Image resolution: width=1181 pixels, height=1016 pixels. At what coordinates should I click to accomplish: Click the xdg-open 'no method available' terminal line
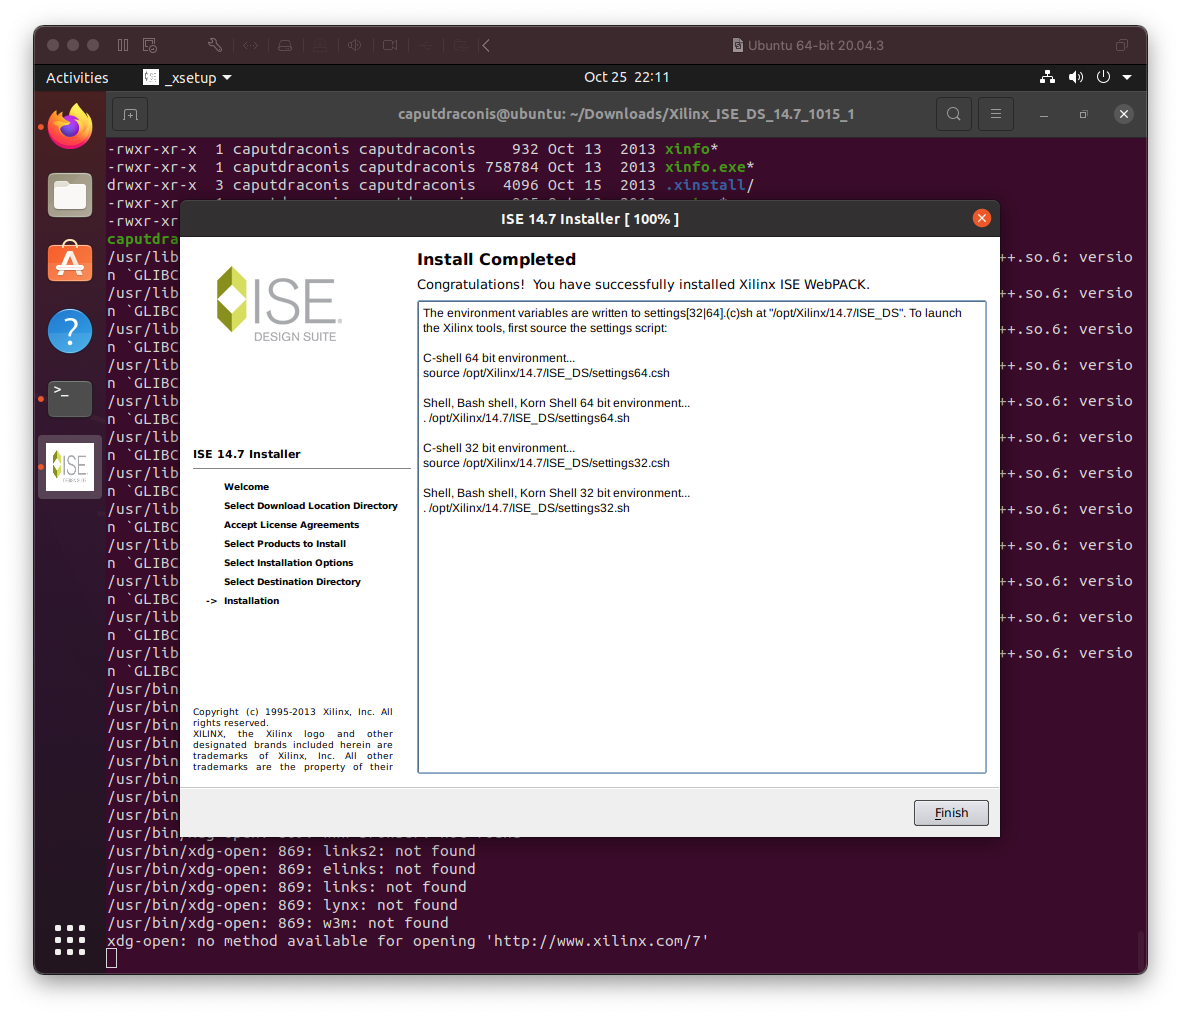pos(407,941)
